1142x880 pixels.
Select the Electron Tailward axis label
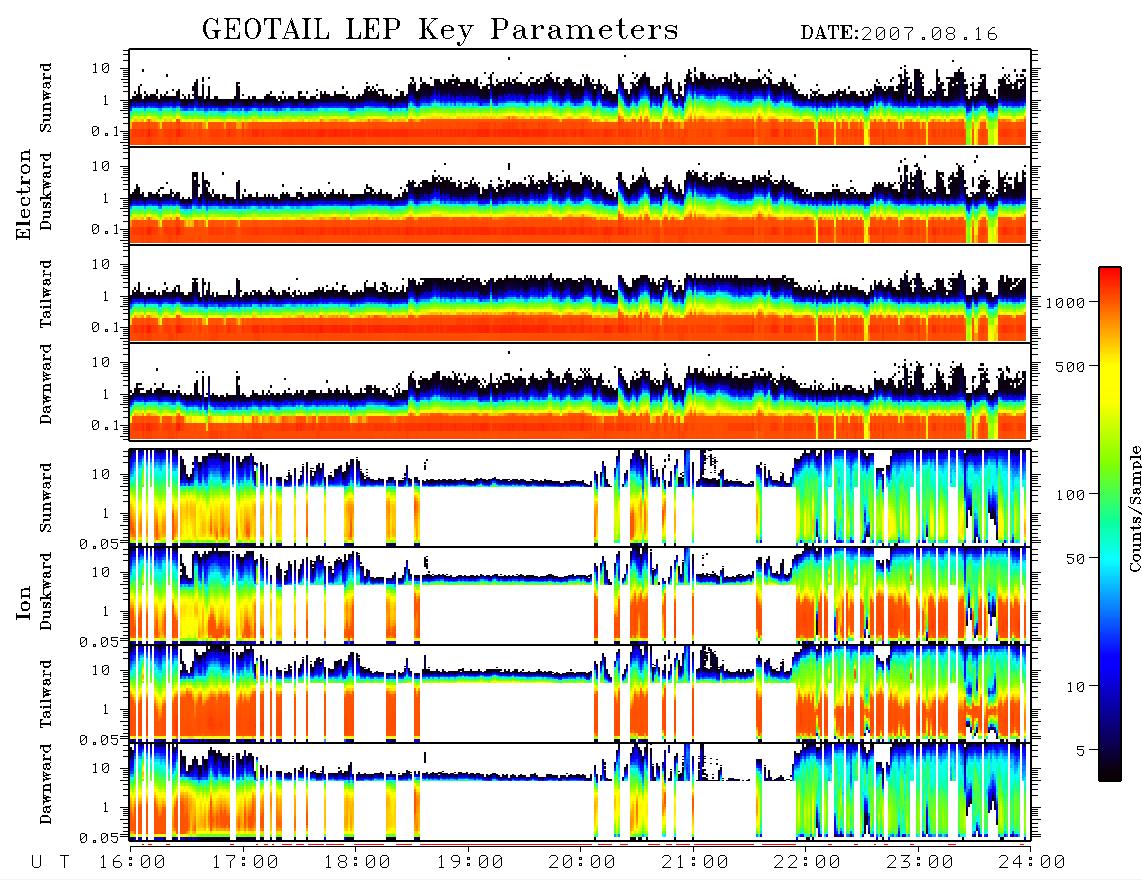point(46,294)
